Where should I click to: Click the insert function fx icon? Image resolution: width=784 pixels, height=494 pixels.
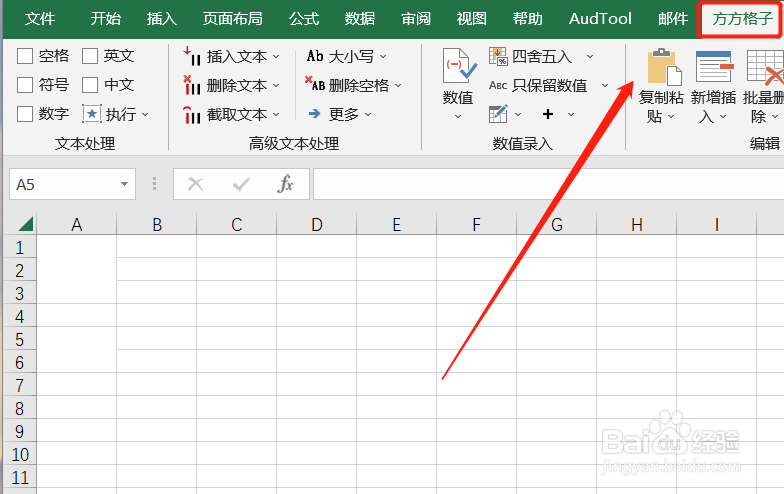286,184
